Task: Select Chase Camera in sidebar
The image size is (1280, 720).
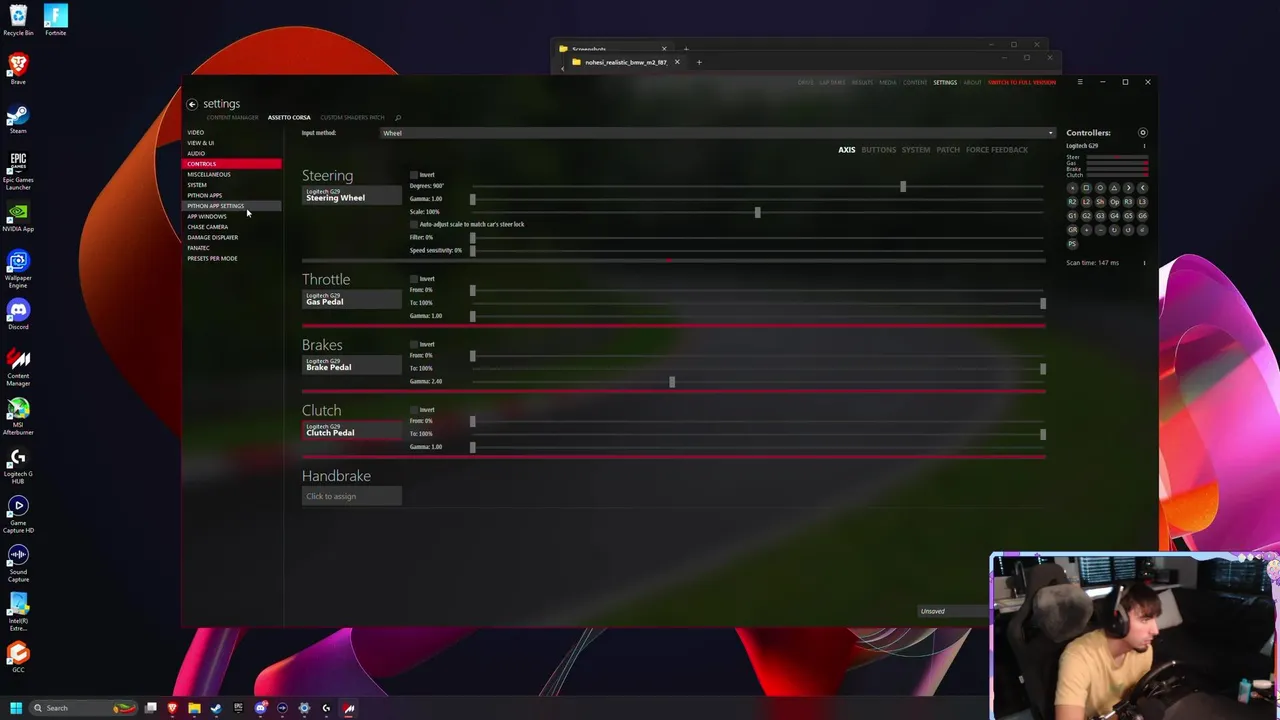Action: pos(232,227)
